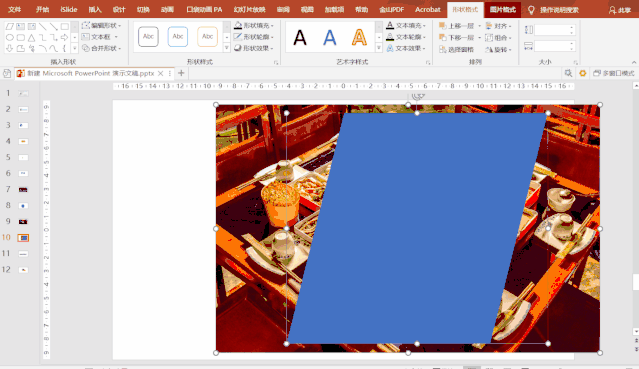Click the shape height input field
The image size is (639, 369).
point(554,30)
